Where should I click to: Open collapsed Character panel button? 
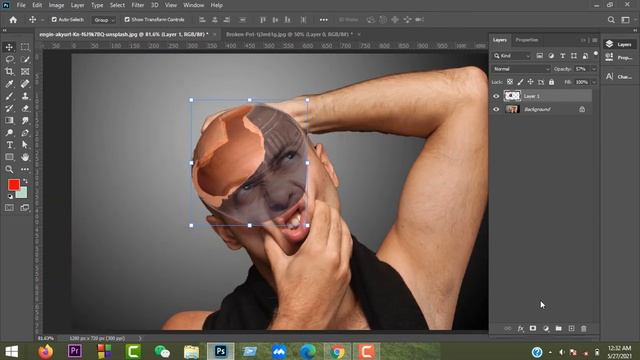tap(619, 76)
